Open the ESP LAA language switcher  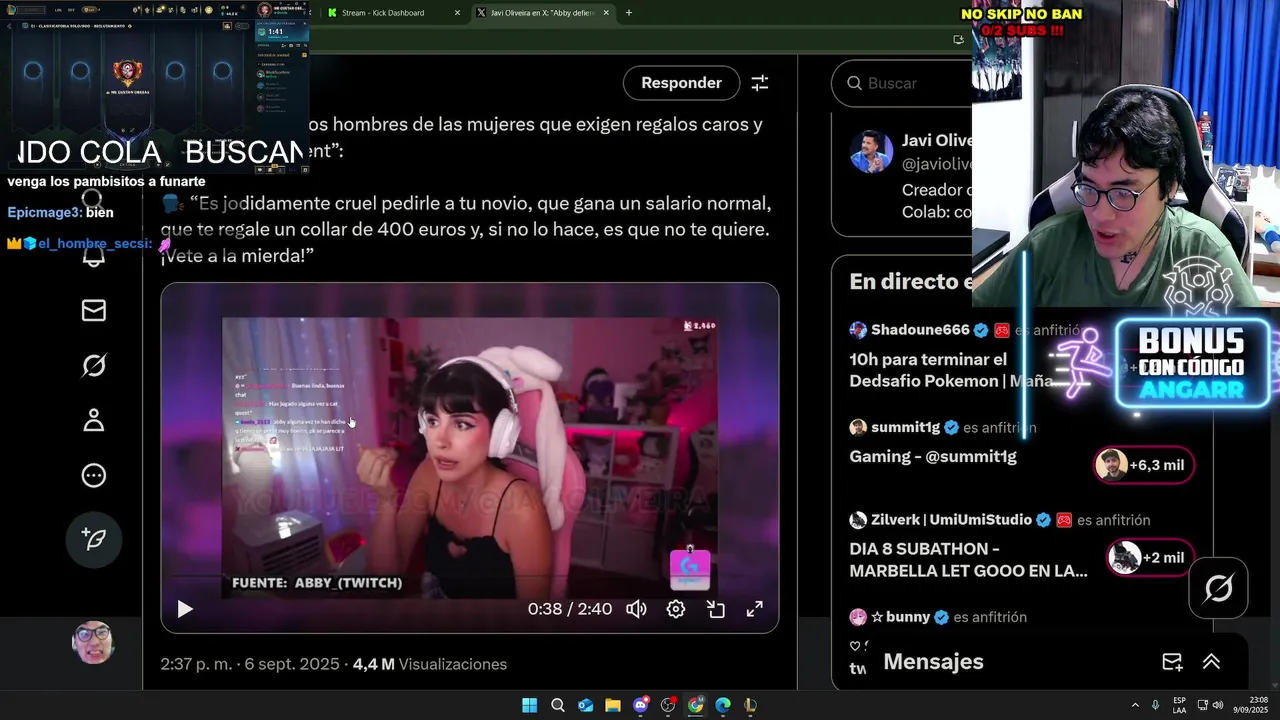coord(1180,705)
